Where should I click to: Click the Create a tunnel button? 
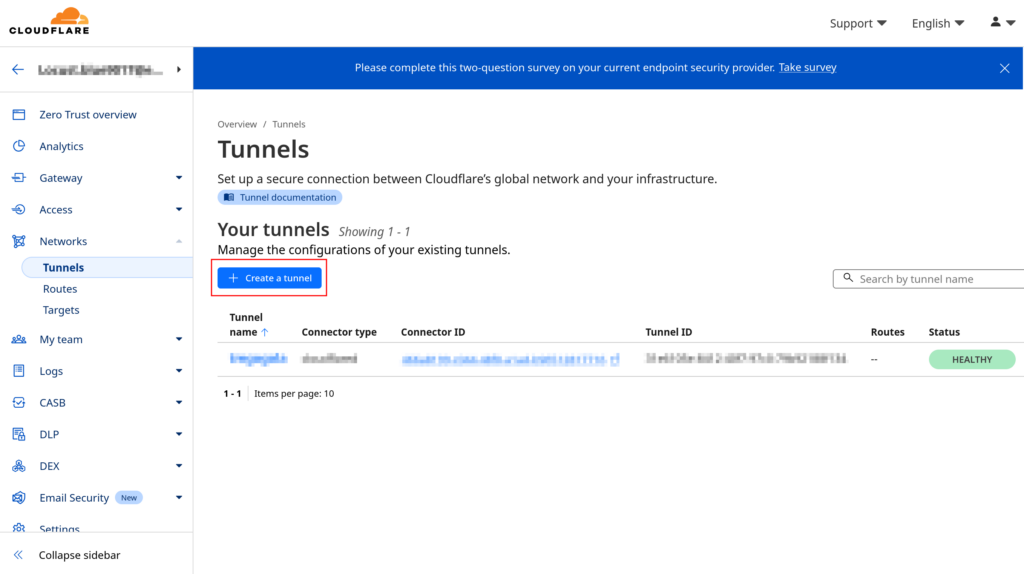[269, 278]
